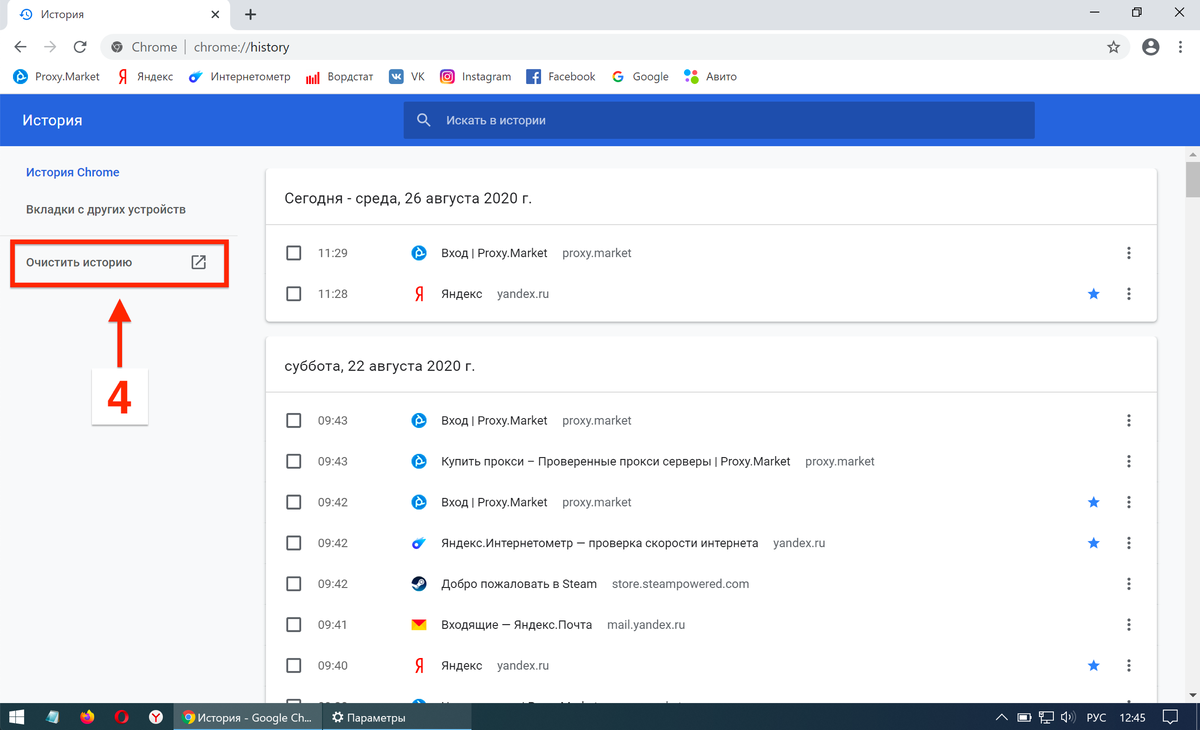1200x730 pixels.
Task: Open a new tab with the plus button
Action: coord(250,15)
